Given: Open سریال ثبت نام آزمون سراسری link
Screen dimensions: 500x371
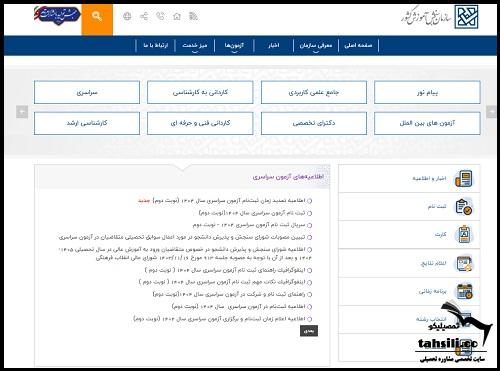Looking at the screenshot, I should [249, 225].
